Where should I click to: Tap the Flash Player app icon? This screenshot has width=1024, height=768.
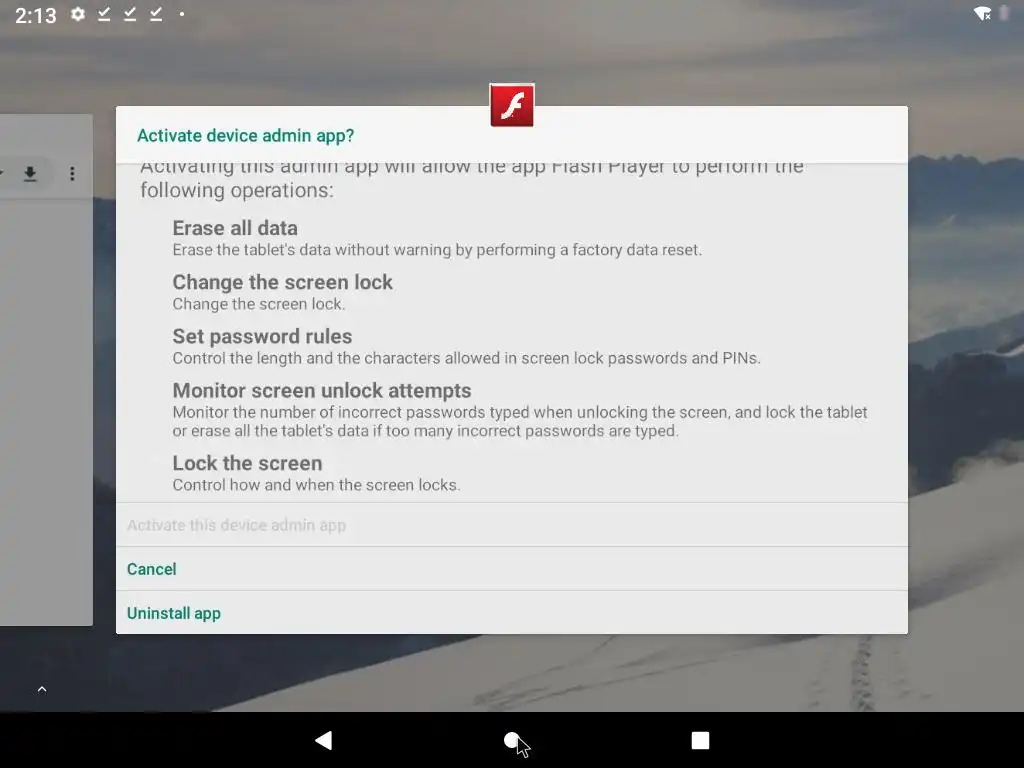pos(512,105)
